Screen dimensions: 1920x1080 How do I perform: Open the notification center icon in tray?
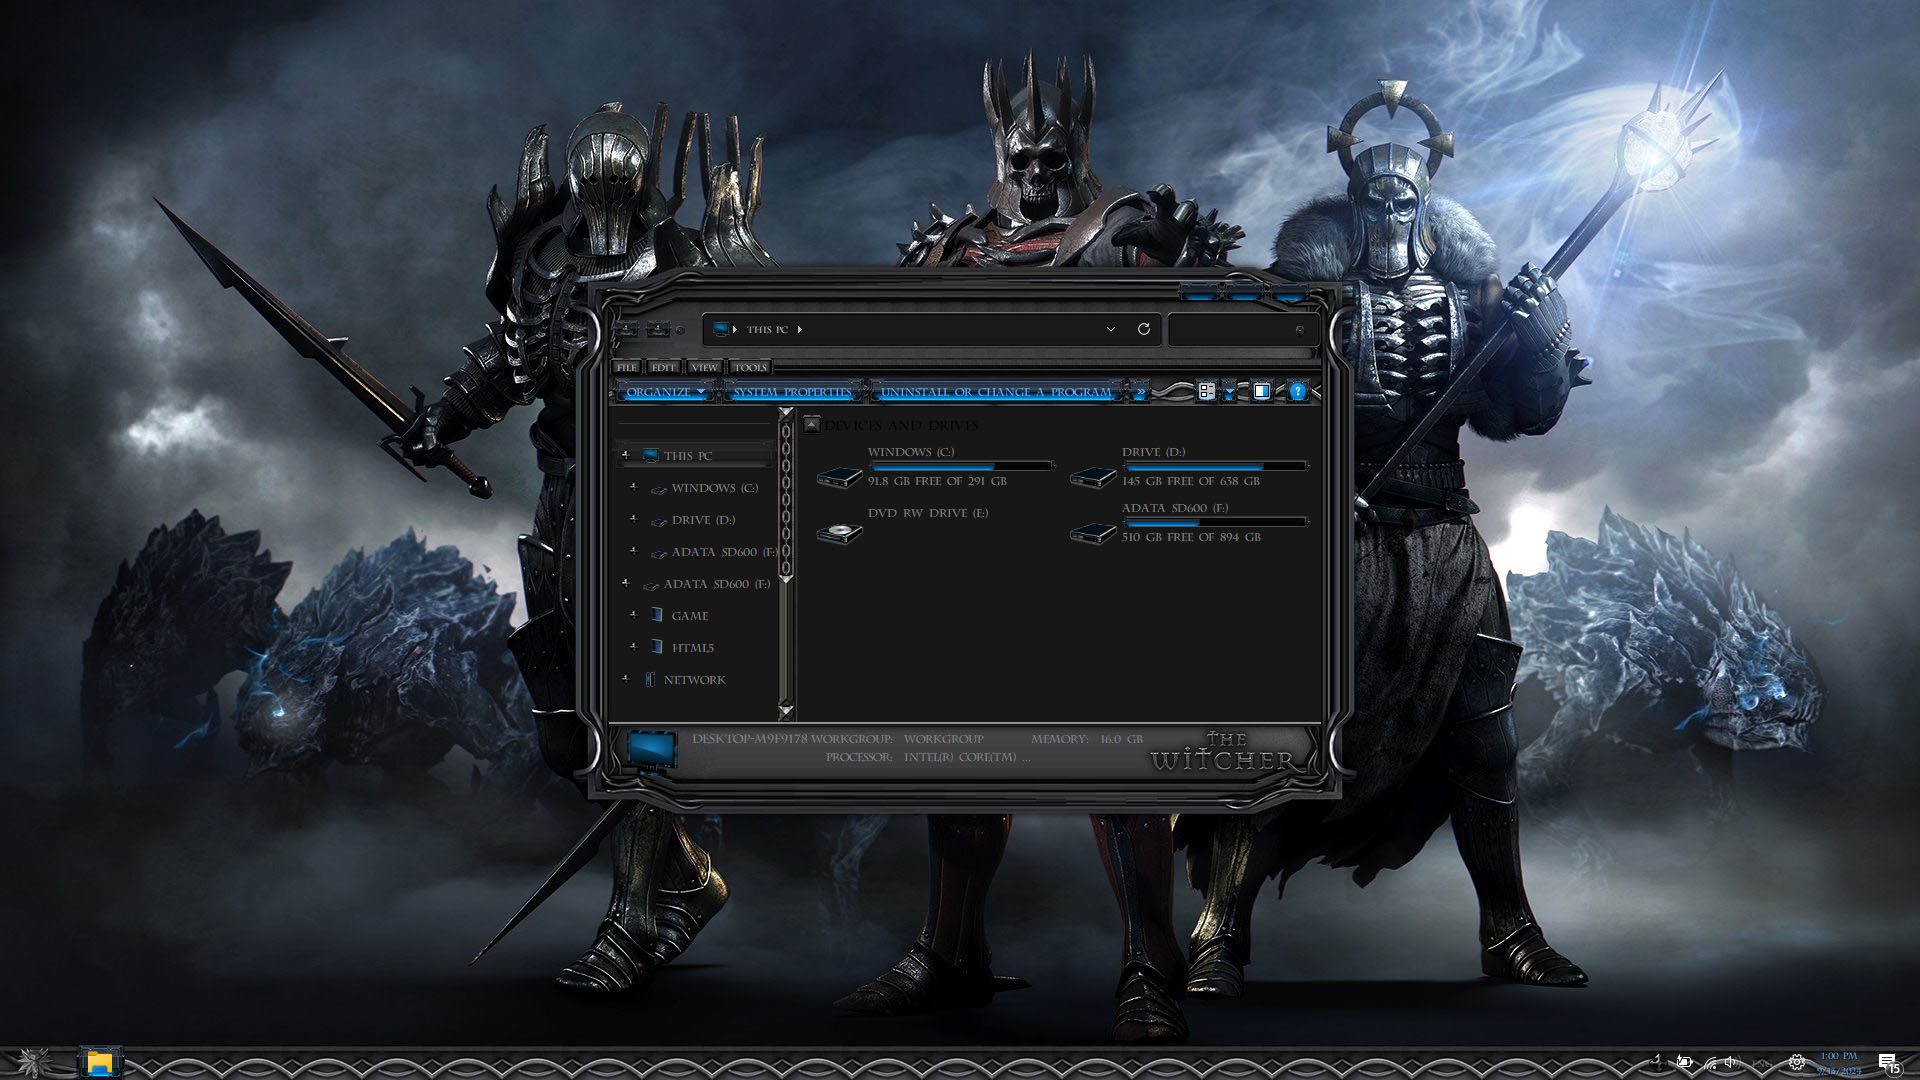pos(1887,1063)
